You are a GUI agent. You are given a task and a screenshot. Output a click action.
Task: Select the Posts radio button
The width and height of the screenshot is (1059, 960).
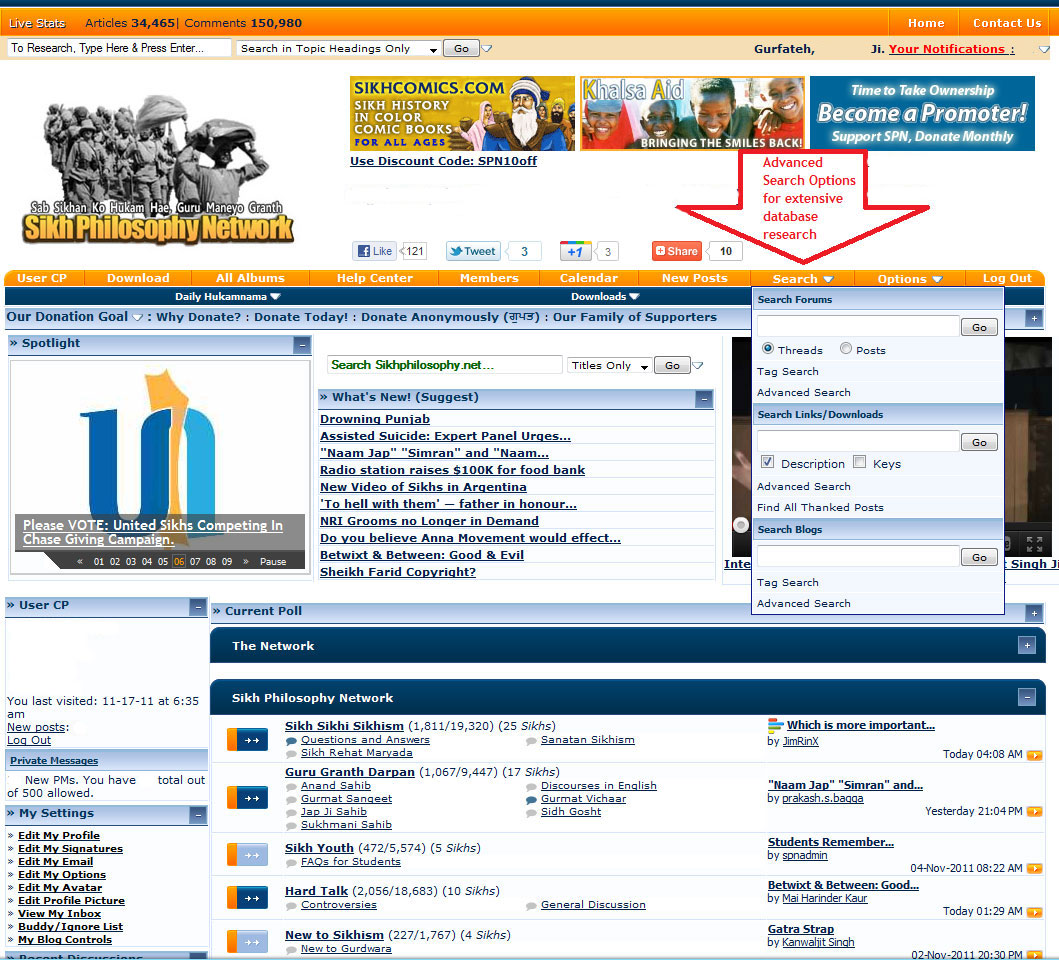pyautogui.click(x=846, y=349)
